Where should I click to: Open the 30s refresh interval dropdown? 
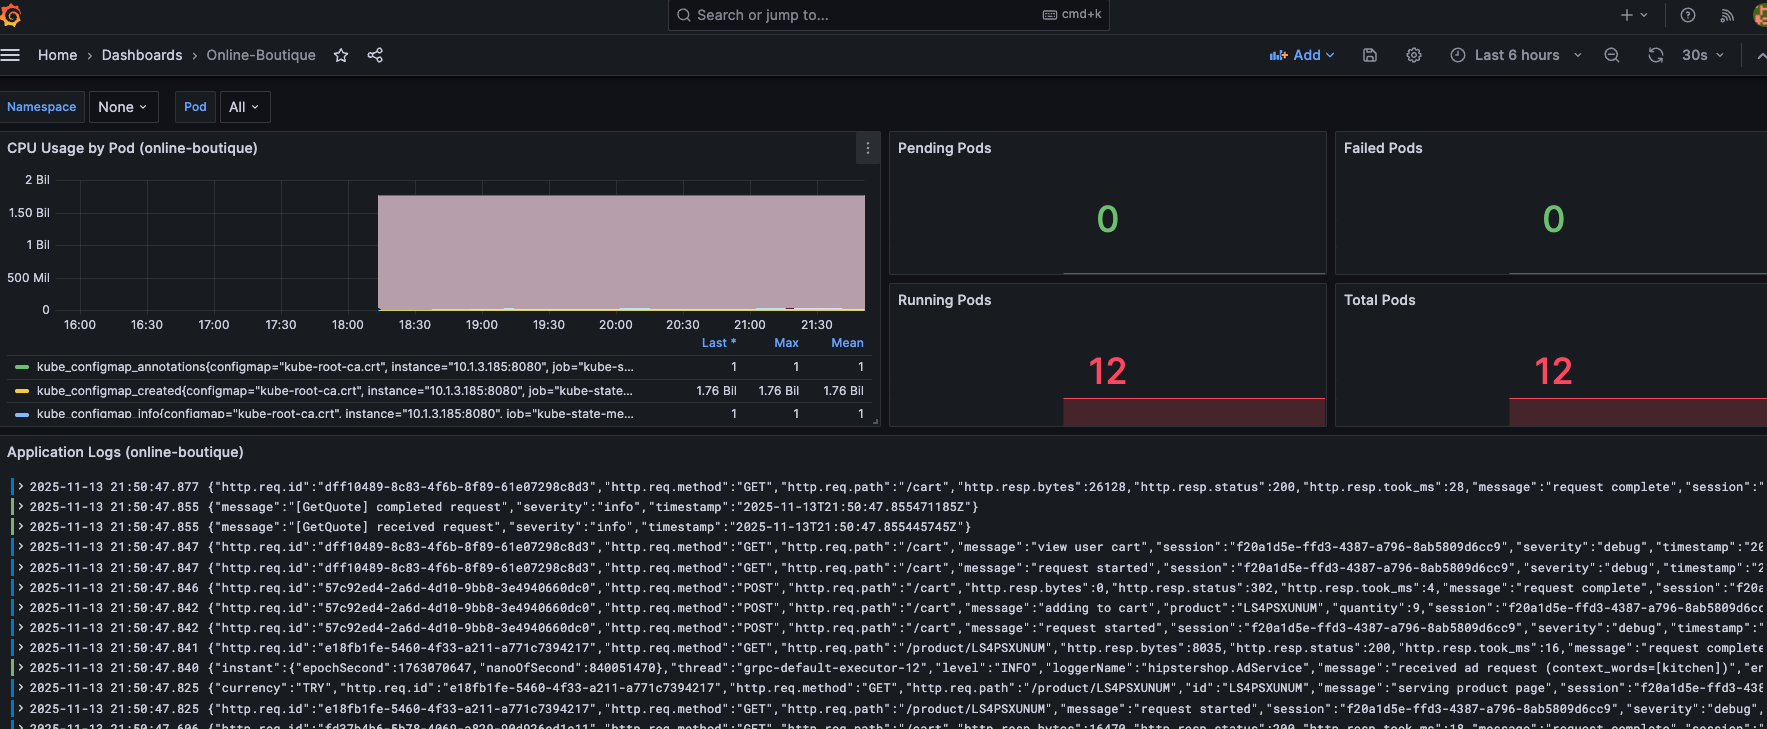pyautogui.click(x=1702, y=55)
